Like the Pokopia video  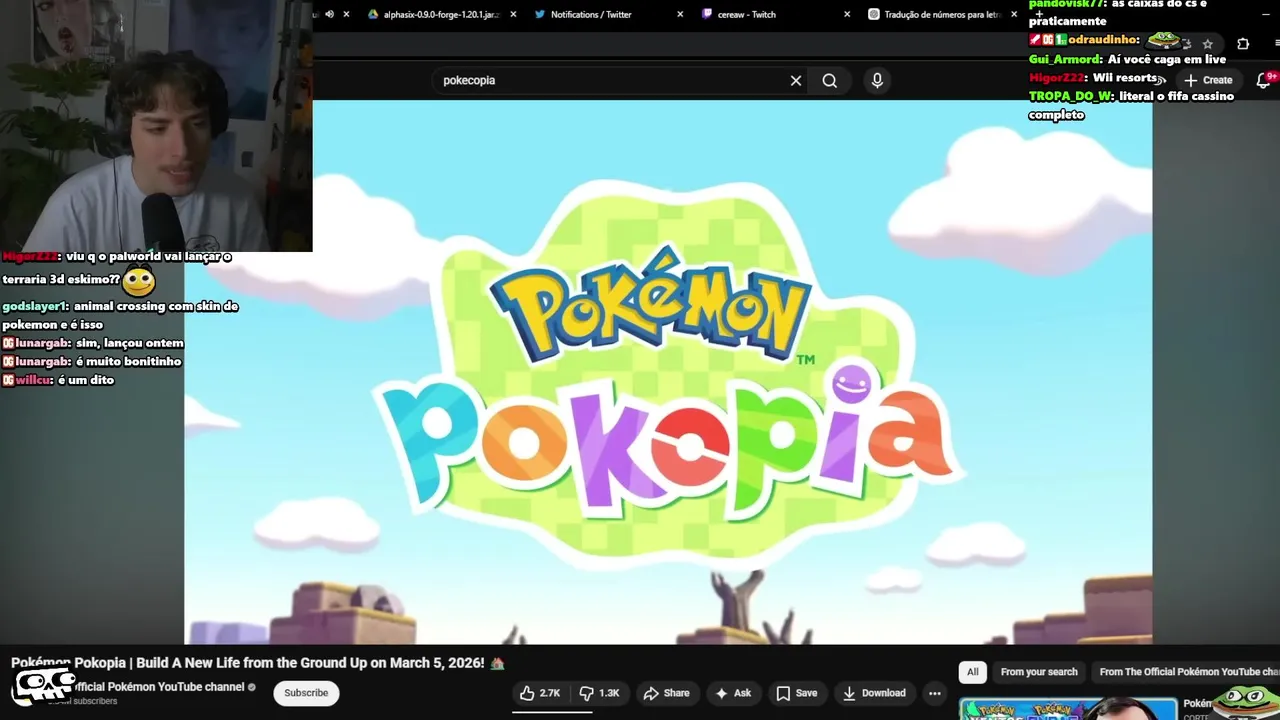540,693
